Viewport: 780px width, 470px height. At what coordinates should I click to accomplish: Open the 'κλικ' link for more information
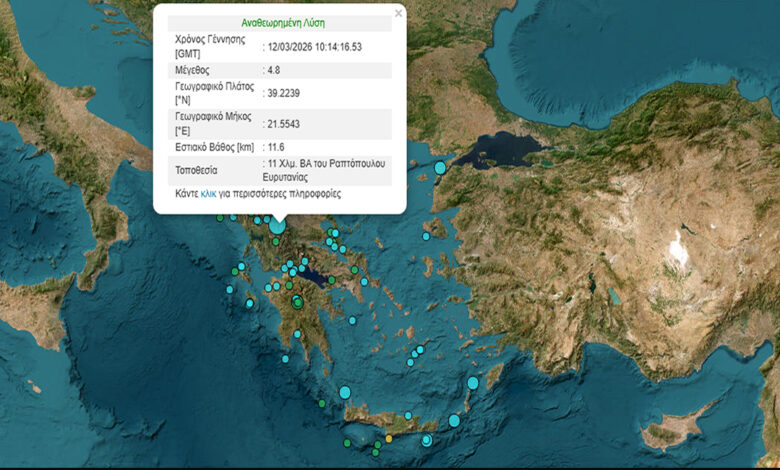[208, 193]
